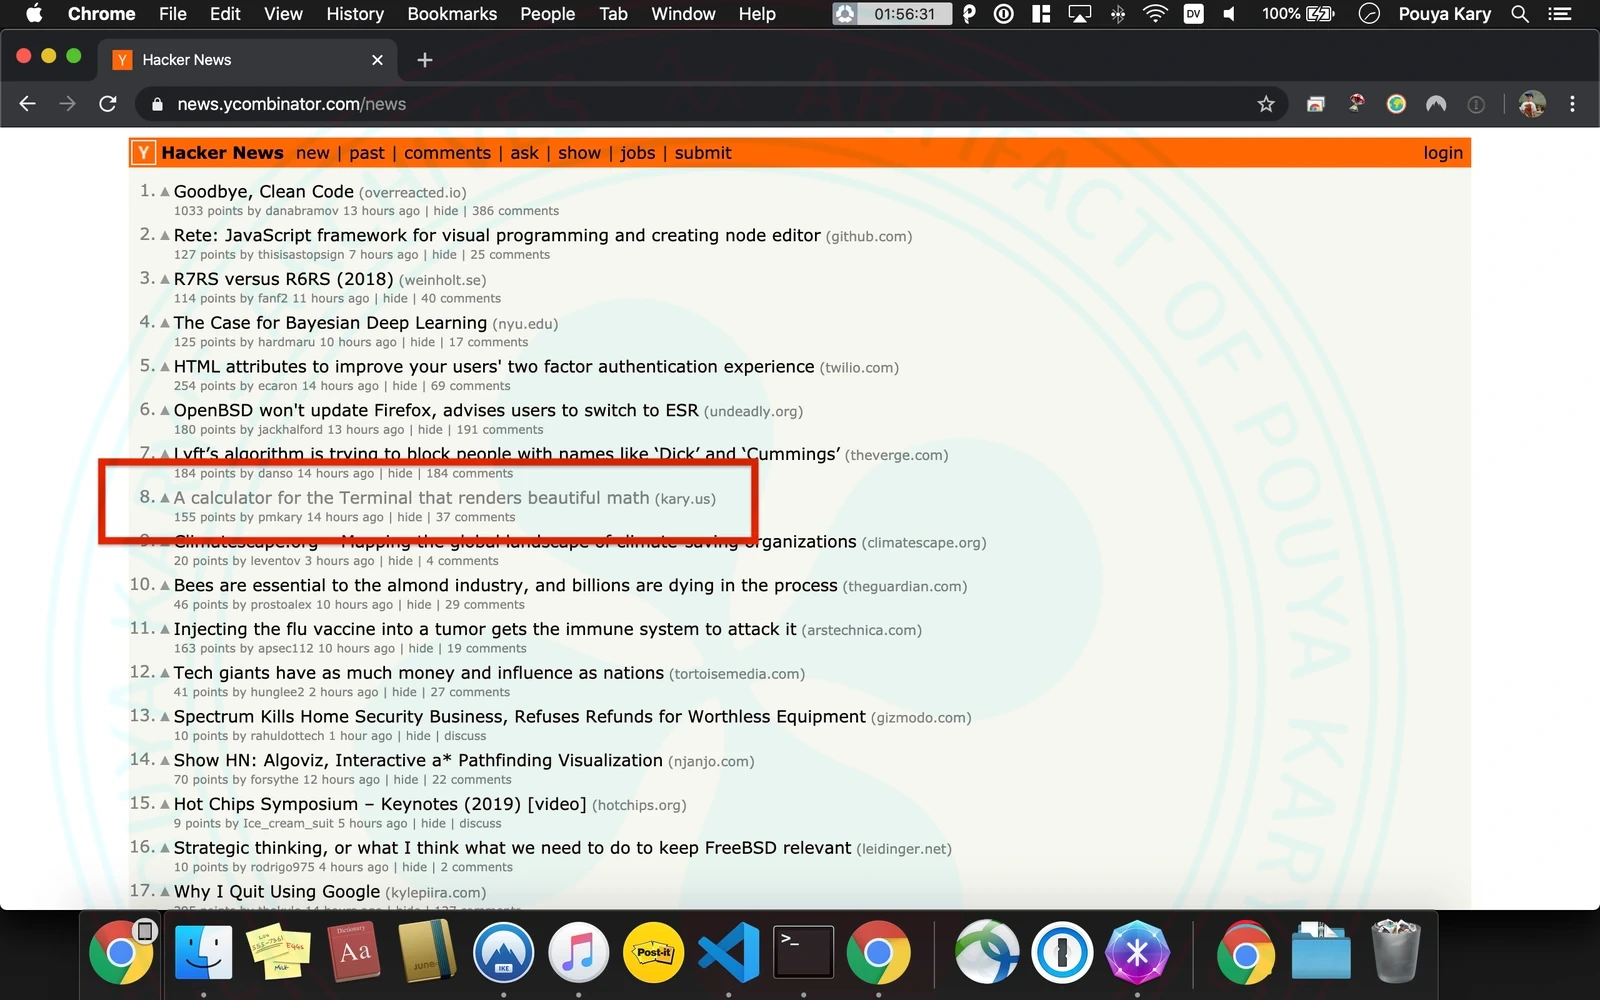Open 1Password from the Dock
The width and height of the screenshot is (1600, 1000).
pos(1062,951)
